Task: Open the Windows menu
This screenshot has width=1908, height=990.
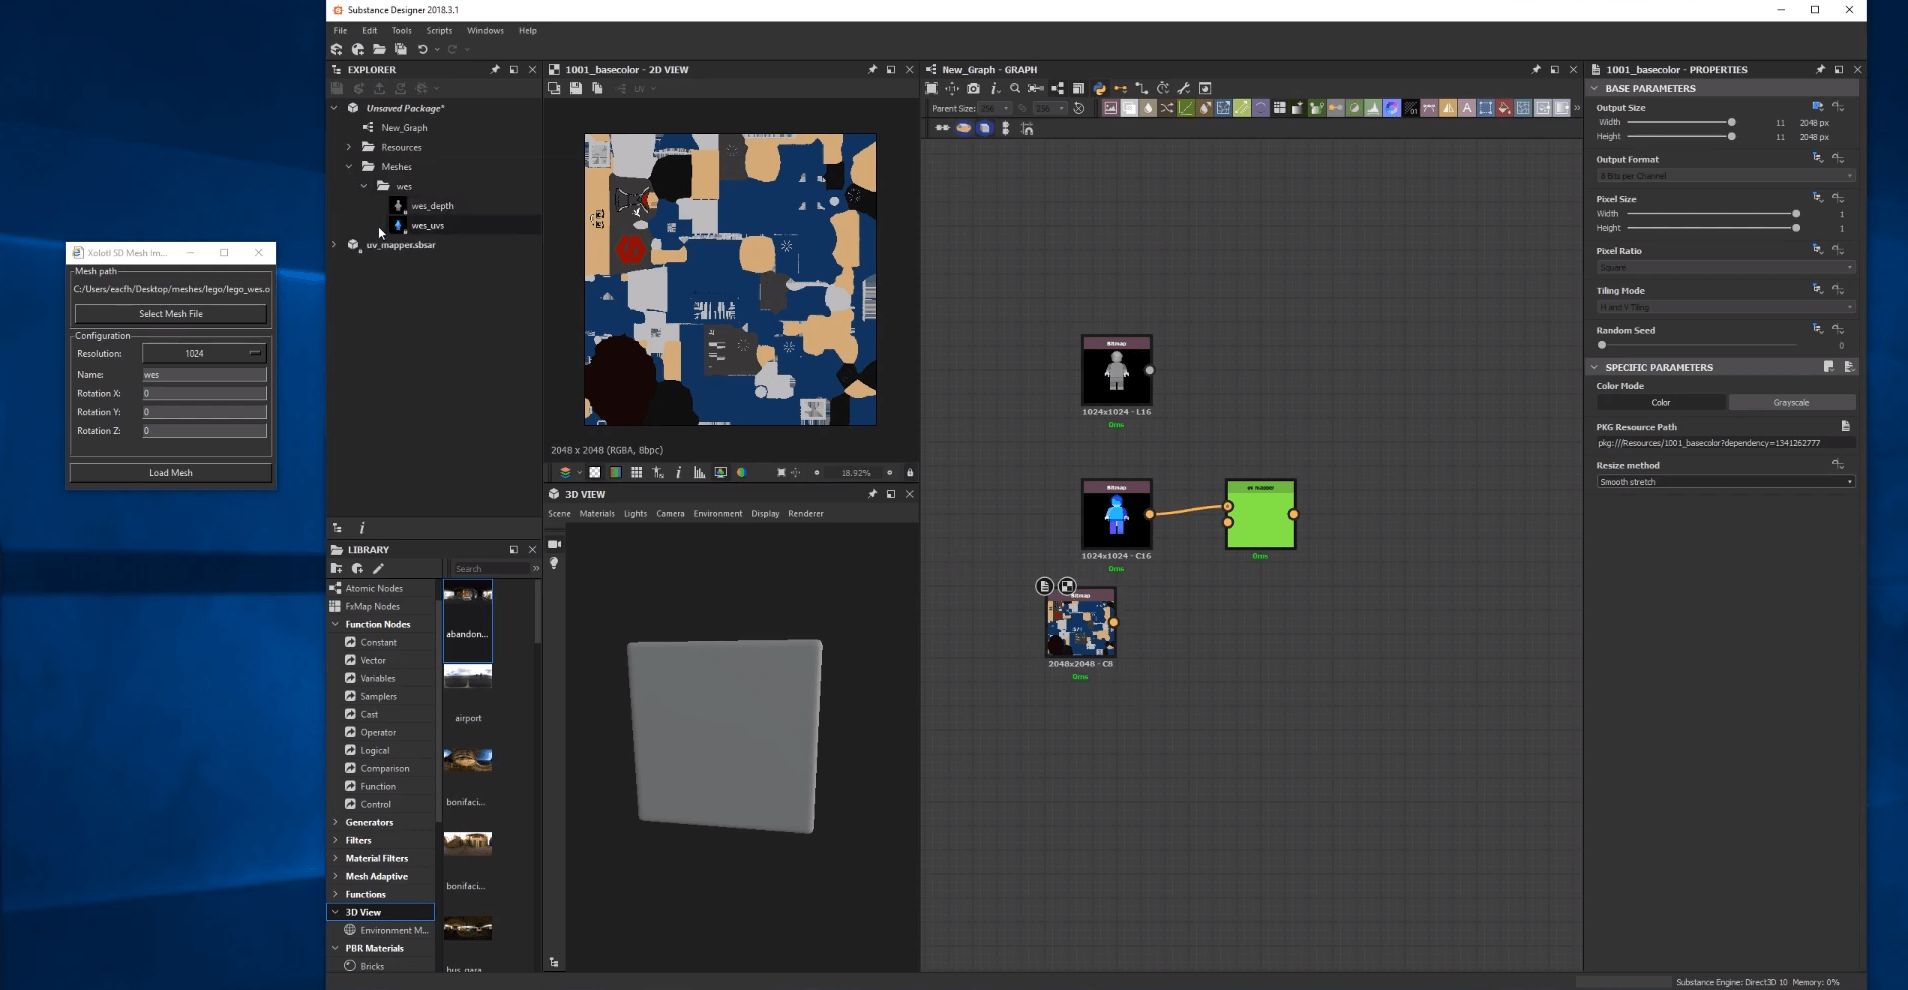Action: (x=485, y=30)
